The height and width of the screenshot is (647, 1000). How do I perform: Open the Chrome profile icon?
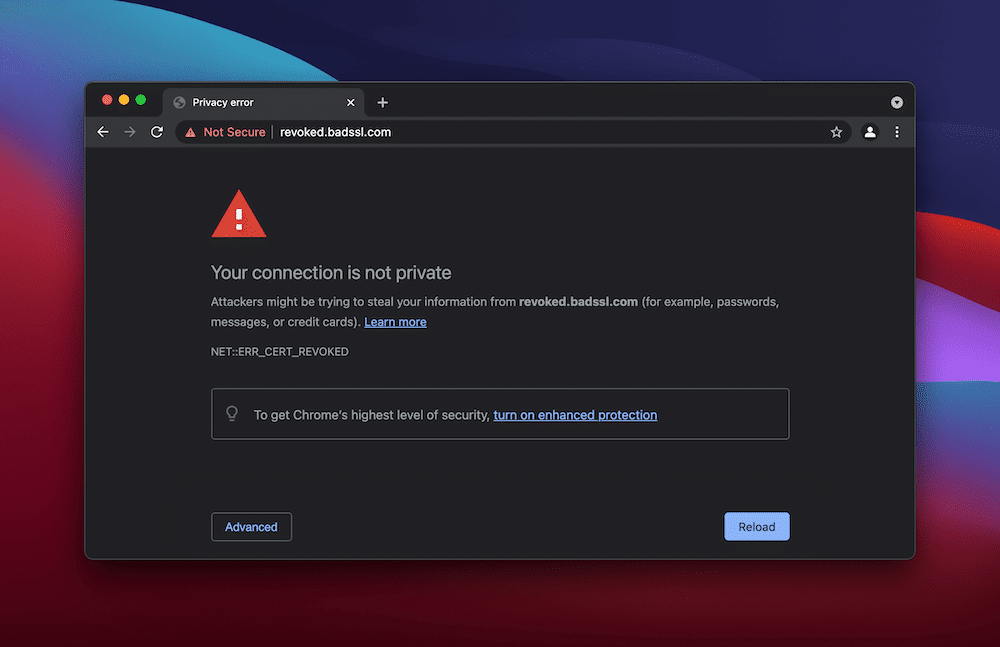click(869, 131)
